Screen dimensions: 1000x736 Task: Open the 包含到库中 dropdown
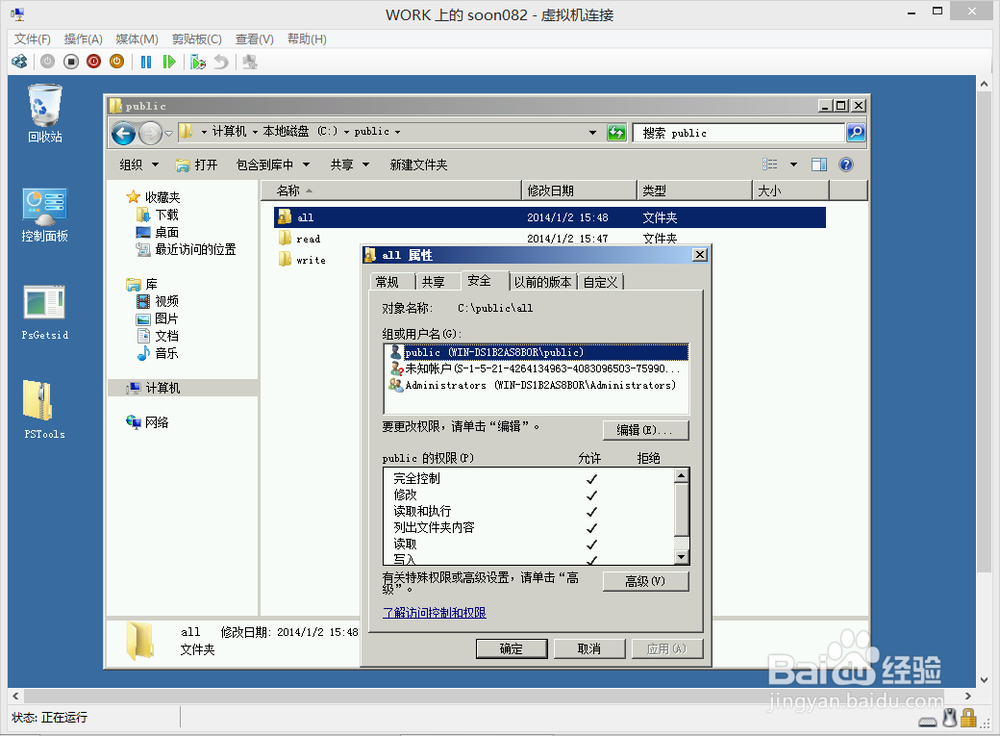point(273,165)
